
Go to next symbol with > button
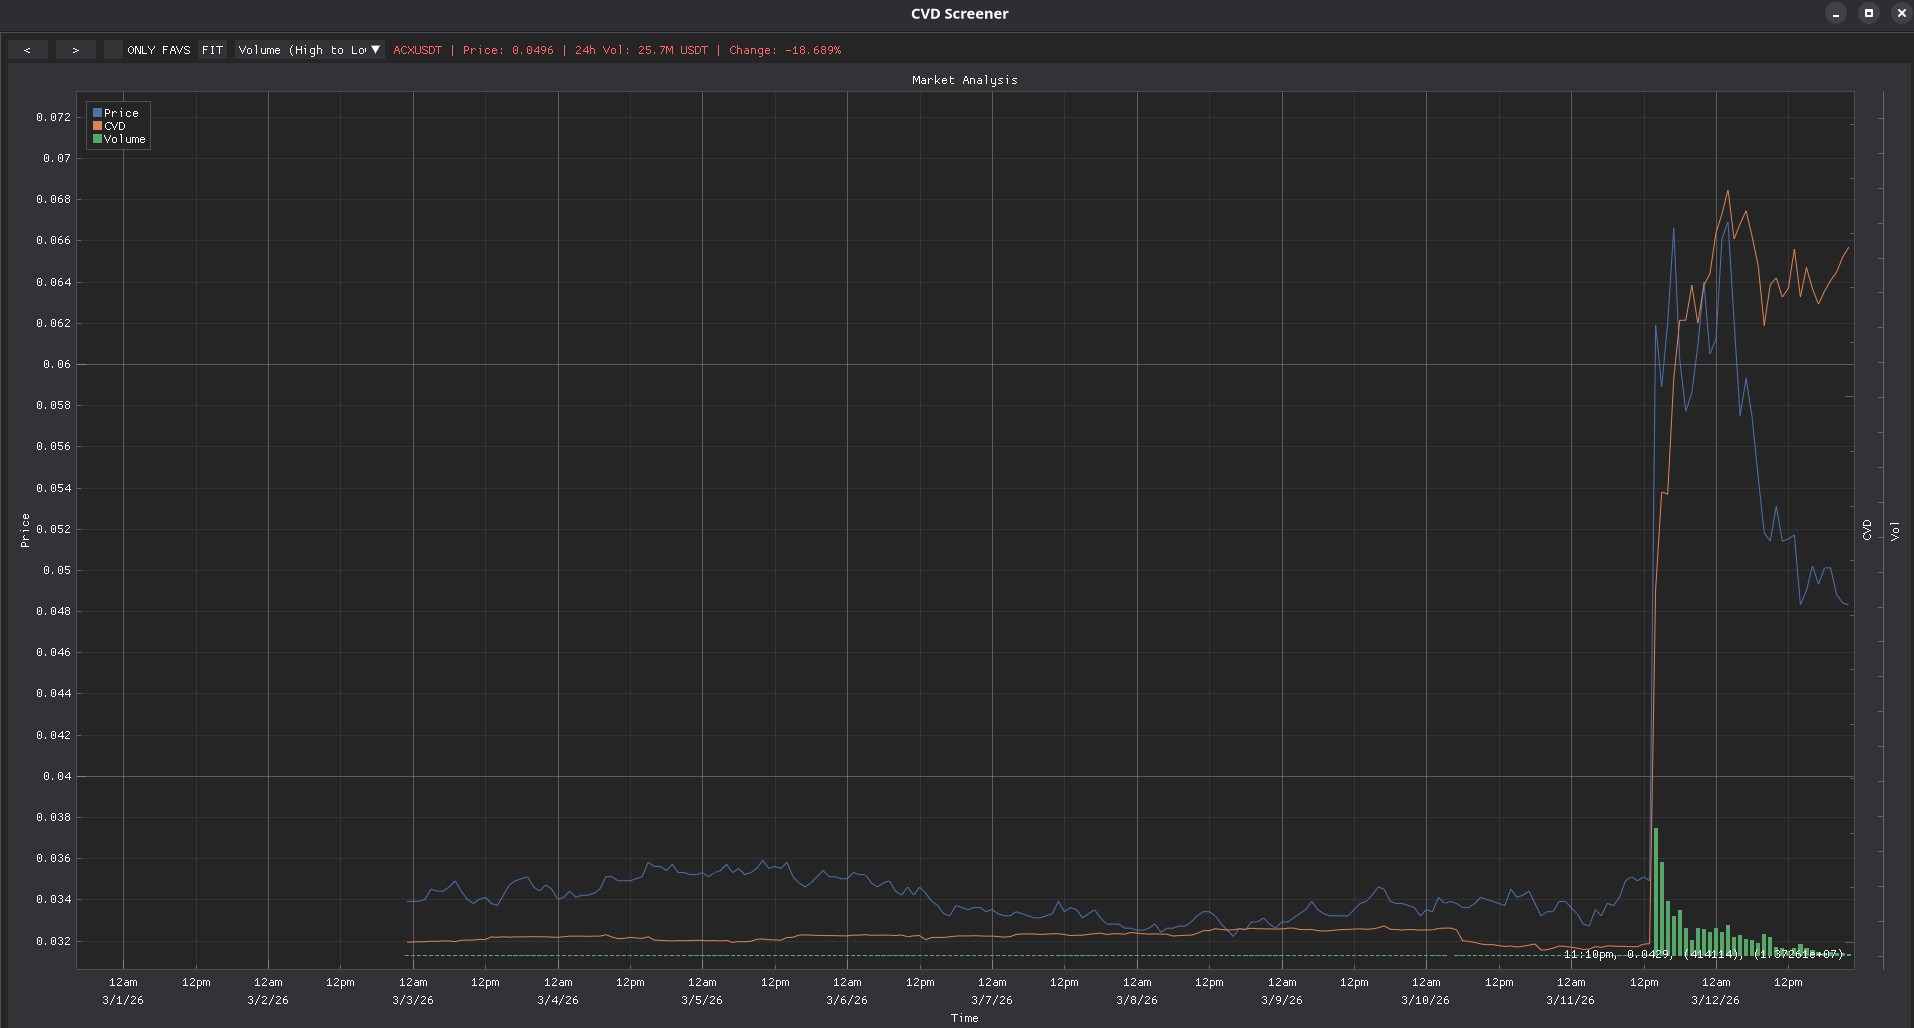click(76, 50)
